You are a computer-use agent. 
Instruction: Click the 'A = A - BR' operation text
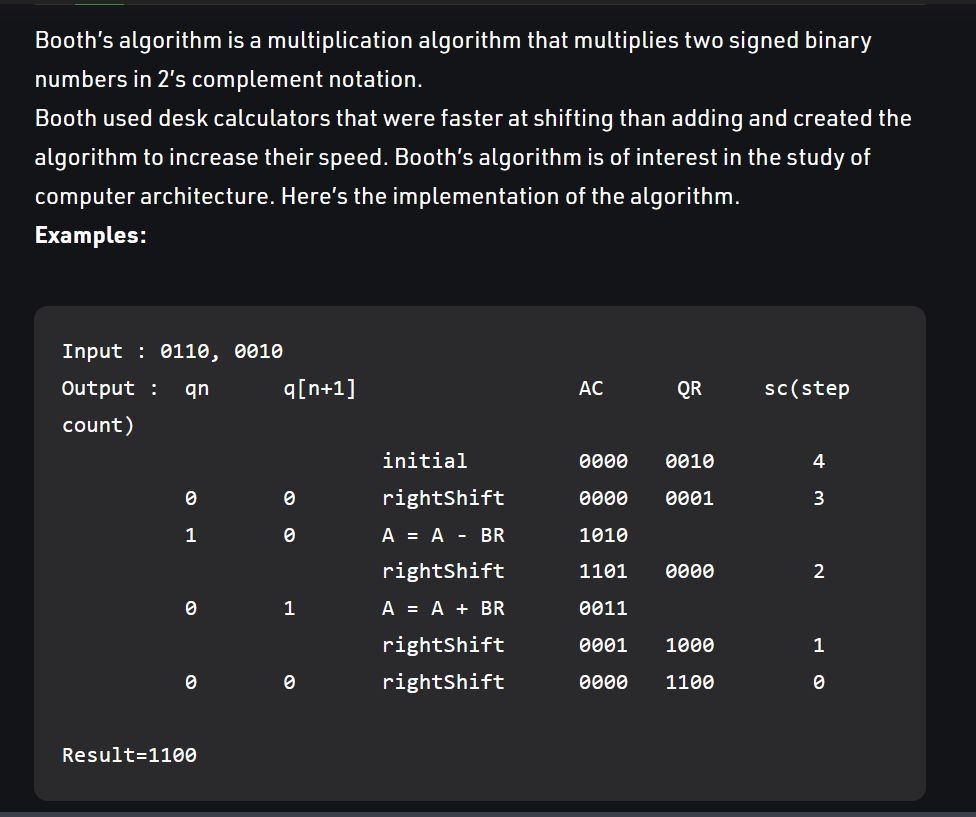pos(443,535)
